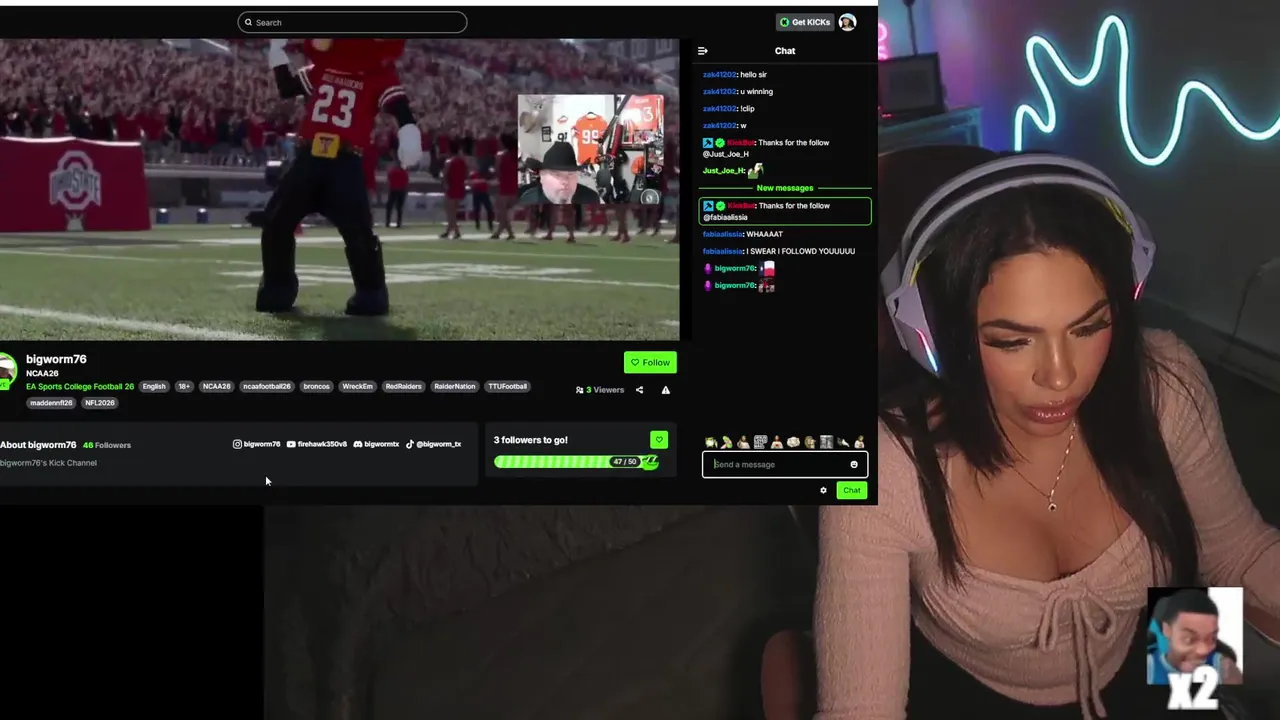The height and width of the screenshot is (720, 1280).
Task: Click the '3 followers to go!' text
Action: pos(530,440)
